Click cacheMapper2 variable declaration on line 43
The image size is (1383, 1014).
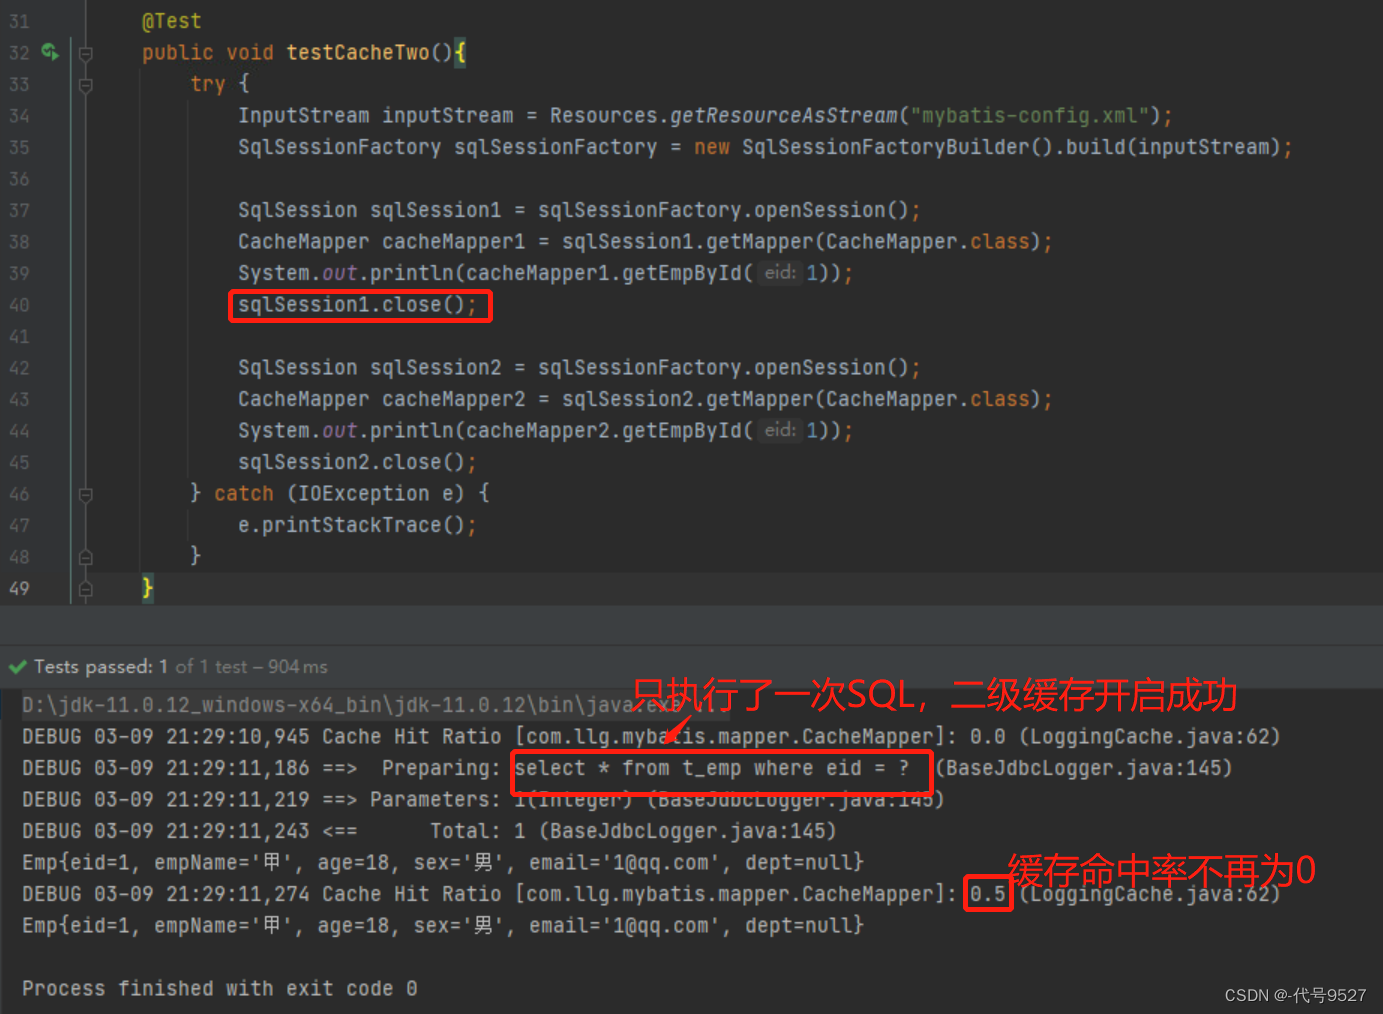[454, 399]
